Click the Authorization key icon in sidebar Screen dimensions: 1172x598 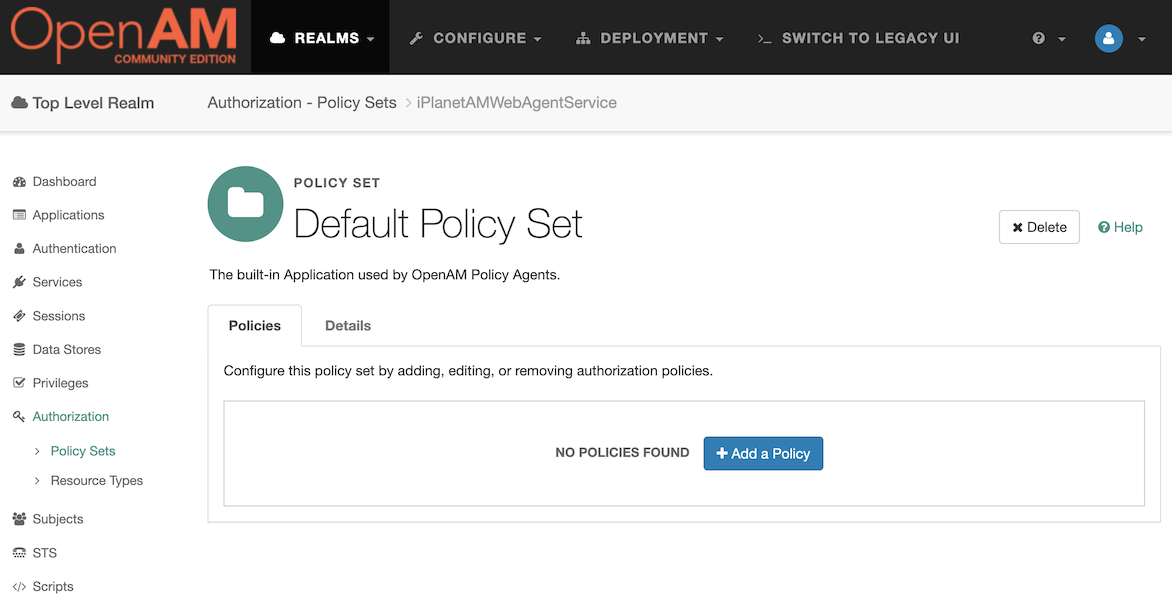(x=19, y=416)
